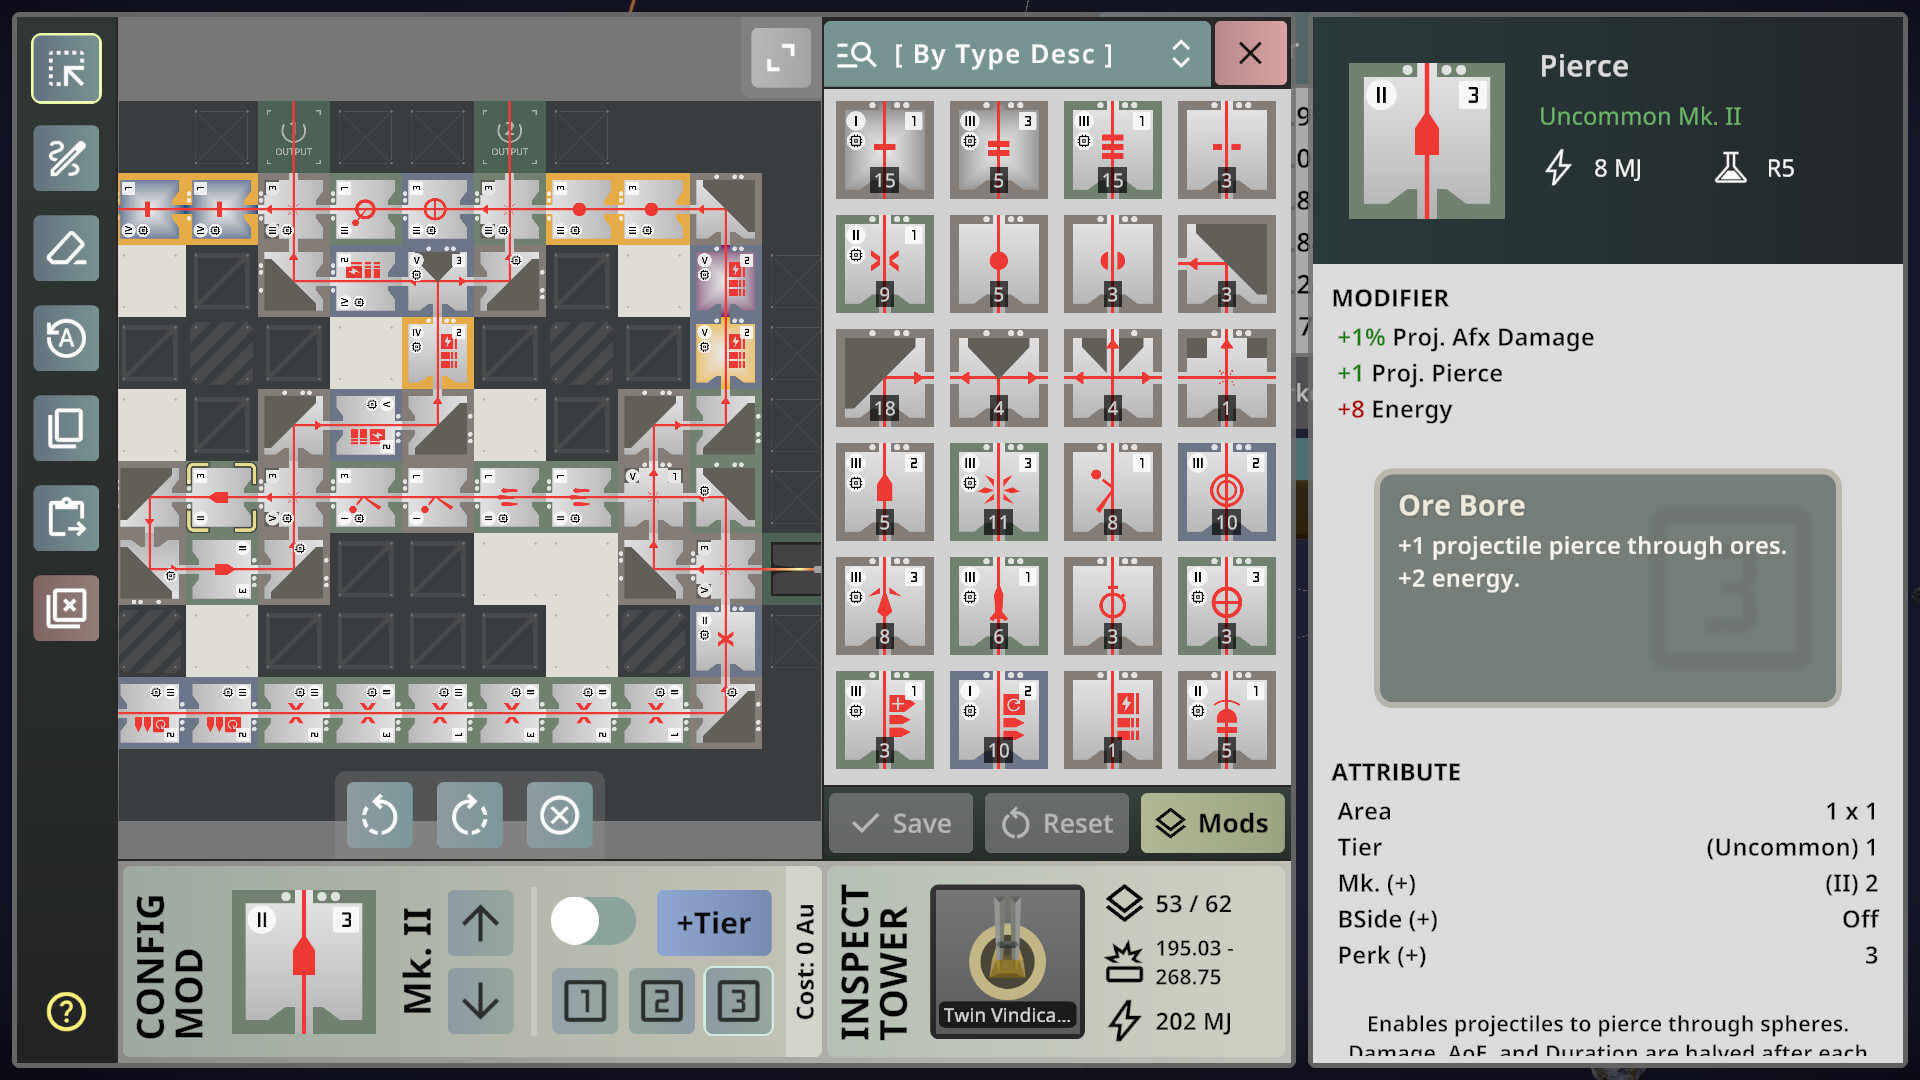
Task: Click the clear all layout icon
Action: pyautogui.click(x=66, y=608)
